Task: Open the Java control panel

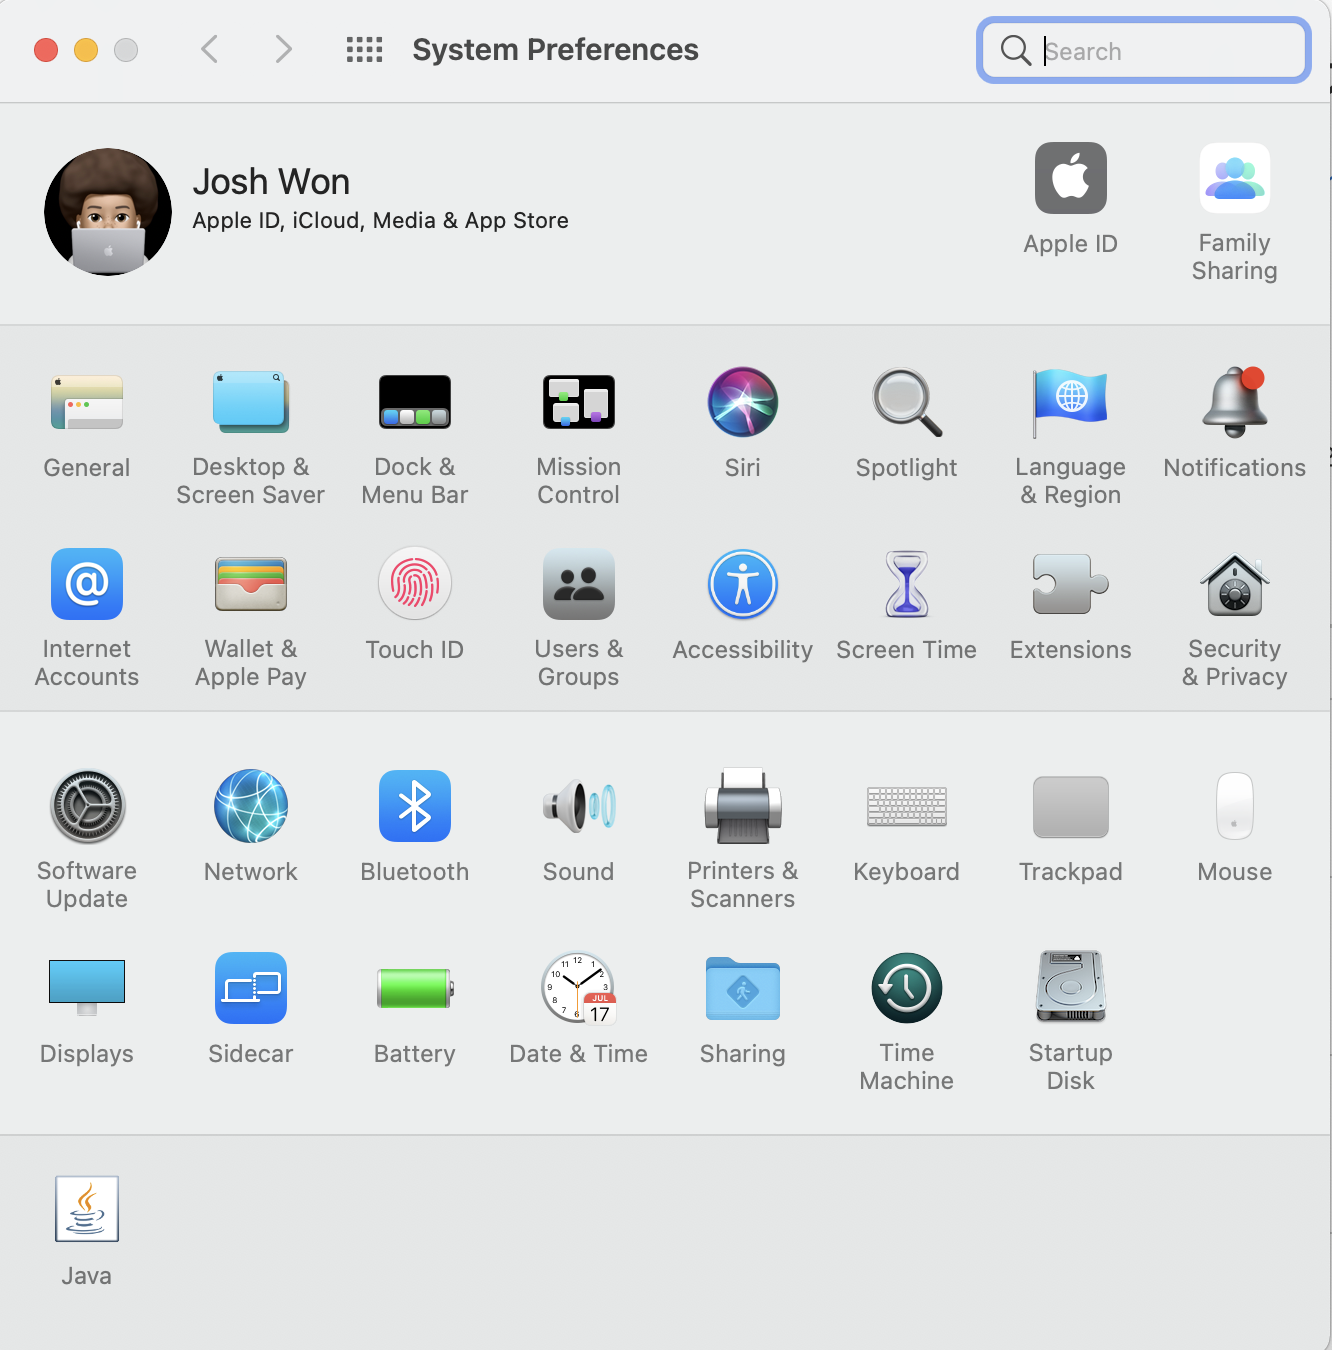Action: 87,1209
